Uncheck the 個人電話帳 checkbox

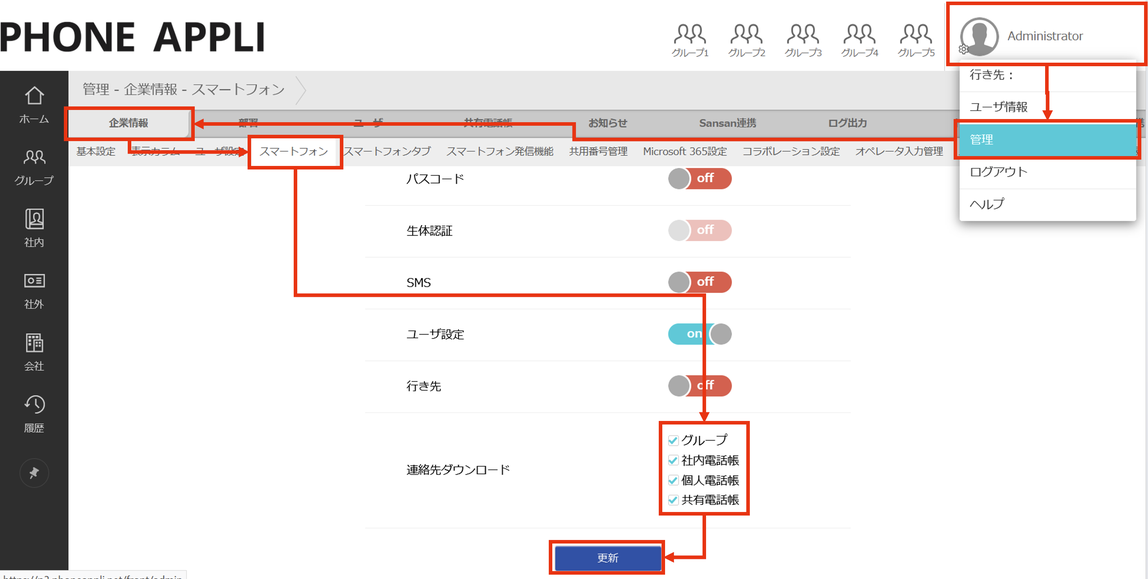[674, 481]
